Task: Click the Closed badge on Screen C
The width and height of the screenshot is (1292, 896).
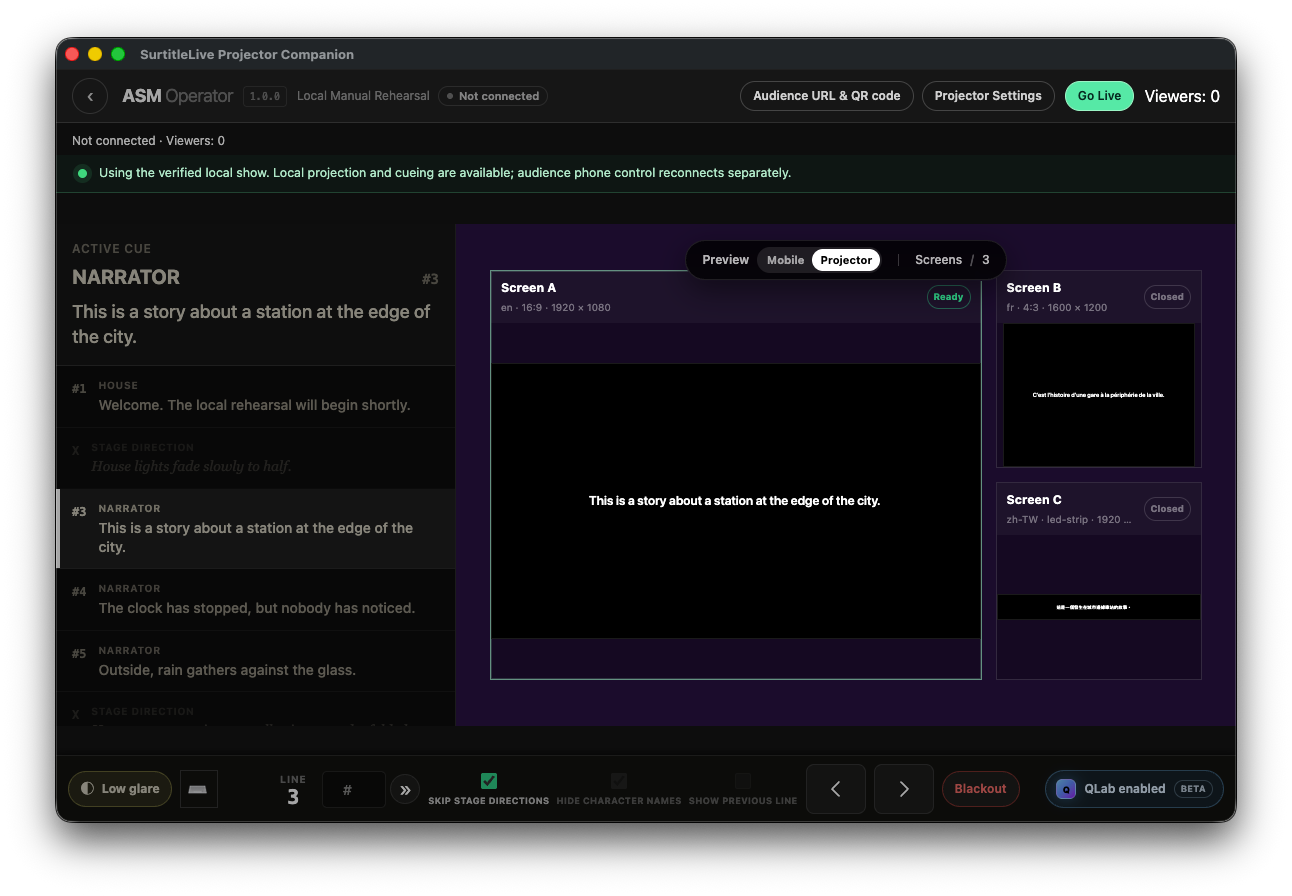Action: pos(1167,509)
